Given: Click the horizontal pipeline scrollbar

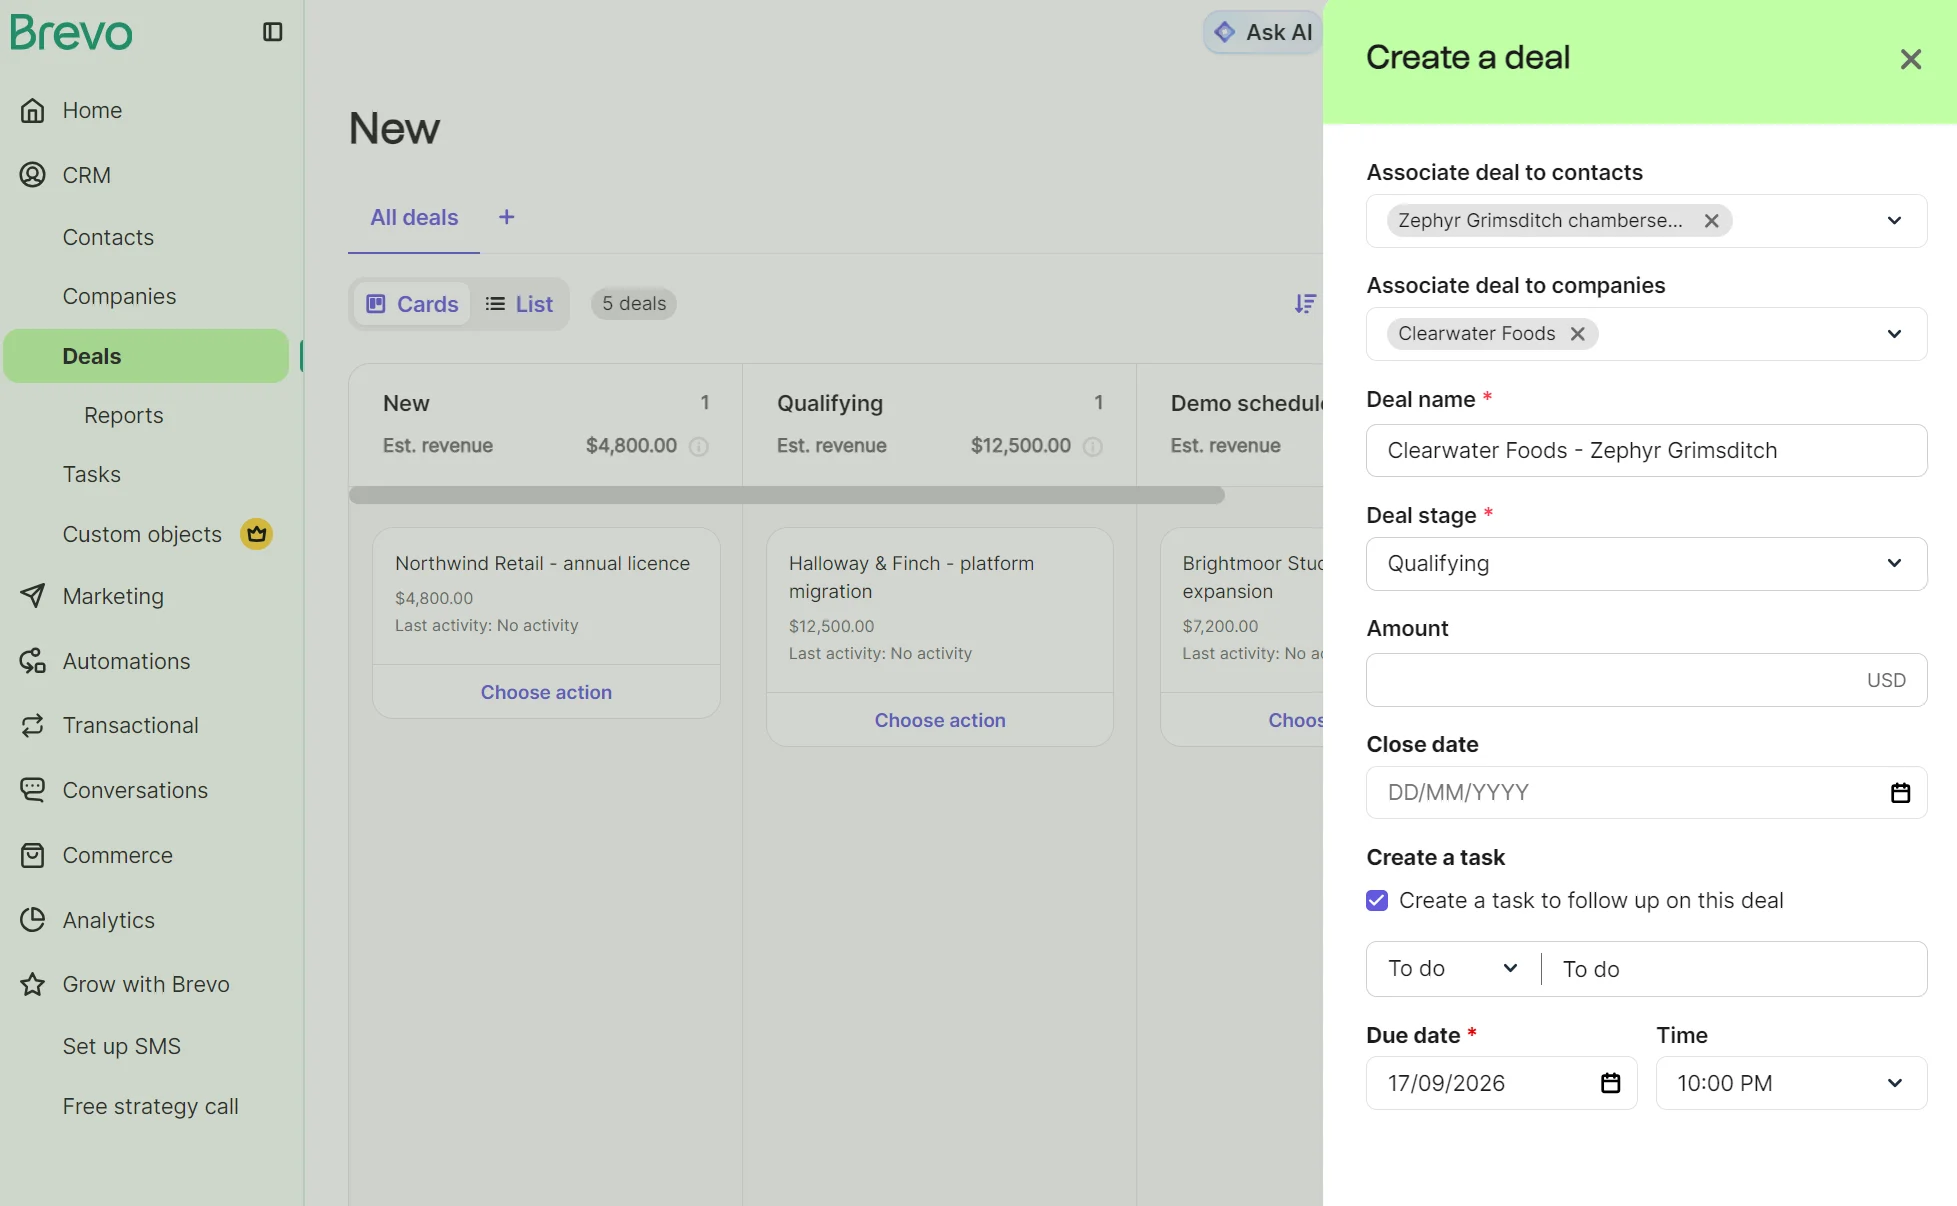Looking at the screenshot, I should (x=786, y=495).
